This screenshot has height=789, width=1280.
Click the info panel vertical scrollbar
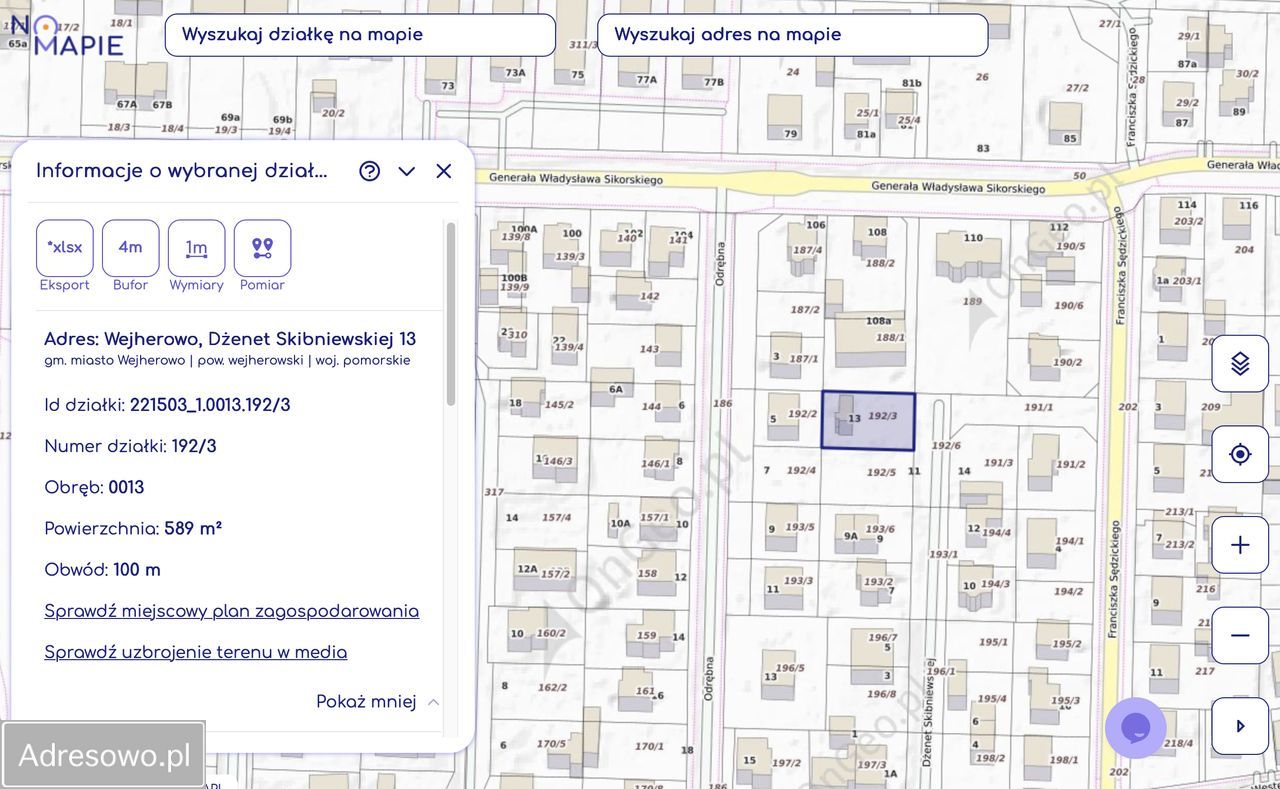pos(451,314)
